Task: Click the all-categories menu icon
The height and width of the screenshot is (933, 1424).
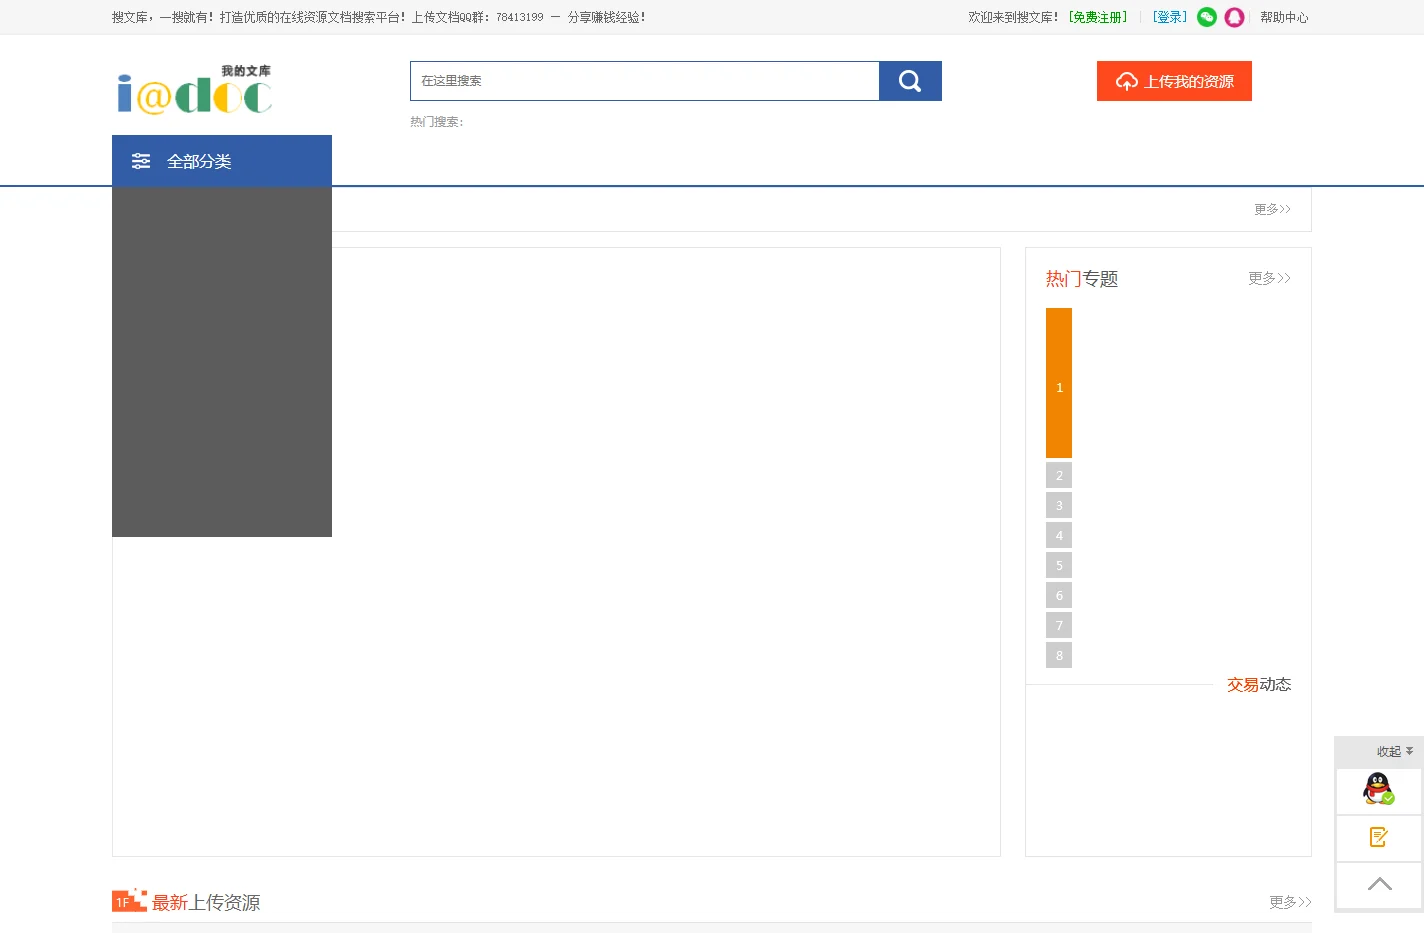Action: pos(141,161)
